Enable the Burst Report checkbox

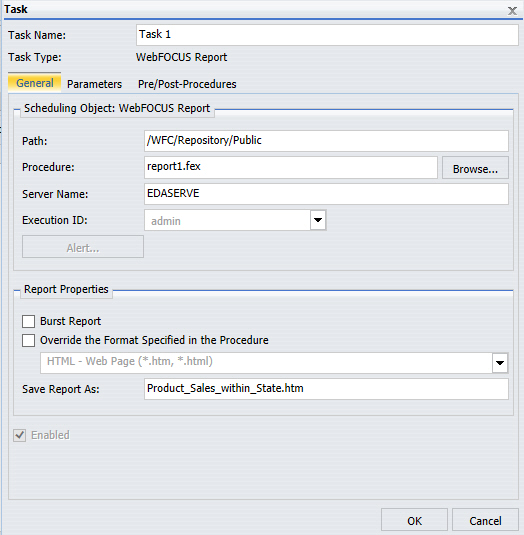28,321
